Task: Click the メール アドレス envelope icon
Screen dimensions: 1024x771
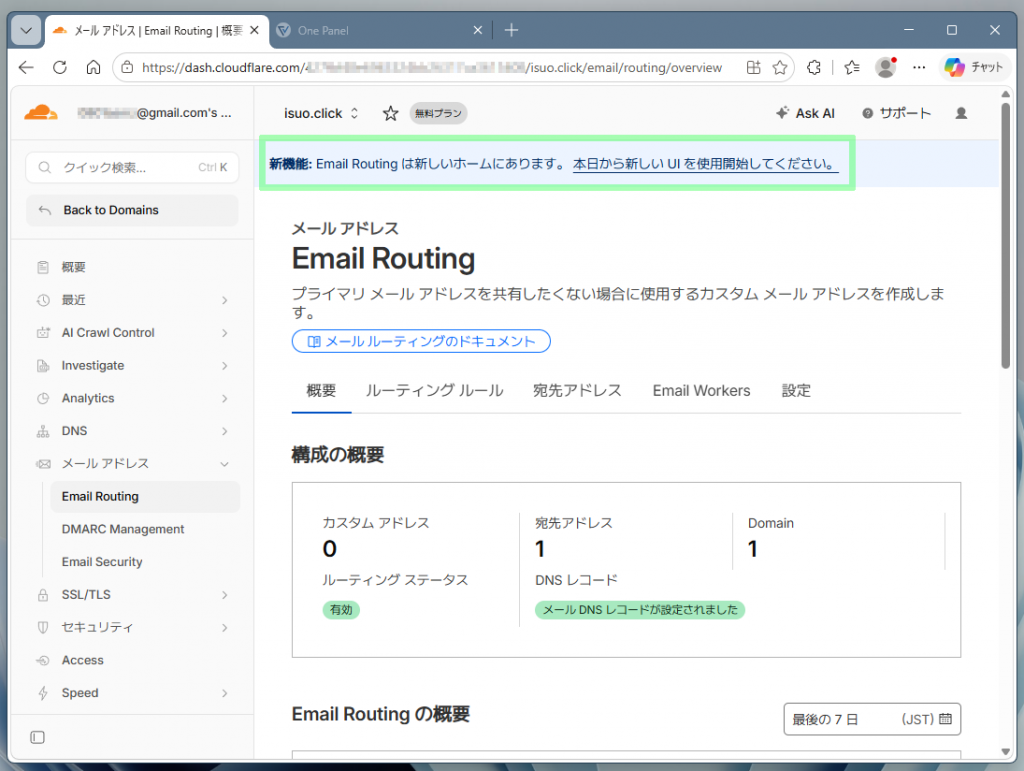Action: pos(43,464)
